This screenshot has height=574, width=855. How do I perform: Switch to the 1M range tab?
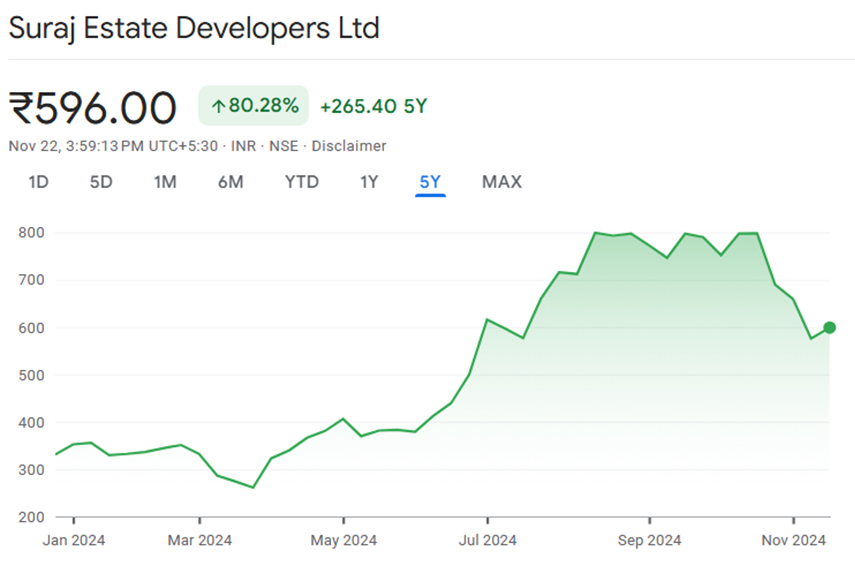pyautogui.click(x=165, y=182)
